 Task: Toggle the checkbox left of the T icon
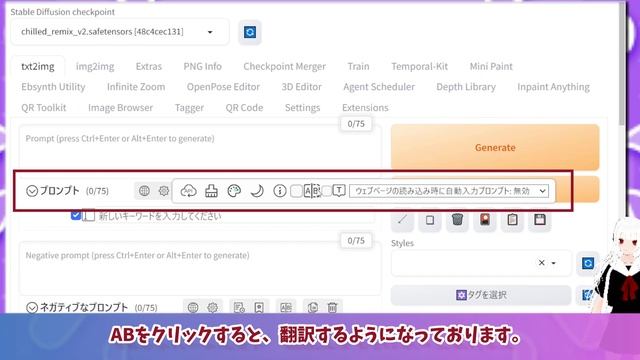[327, 191]
